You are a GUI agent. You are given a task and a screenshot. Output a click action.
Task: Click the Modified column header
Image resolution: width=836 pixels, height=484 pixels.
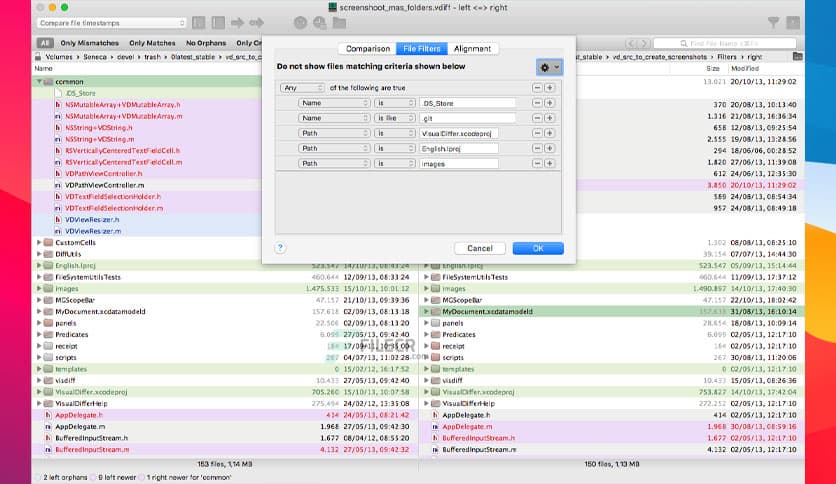(x=745, y=68)
